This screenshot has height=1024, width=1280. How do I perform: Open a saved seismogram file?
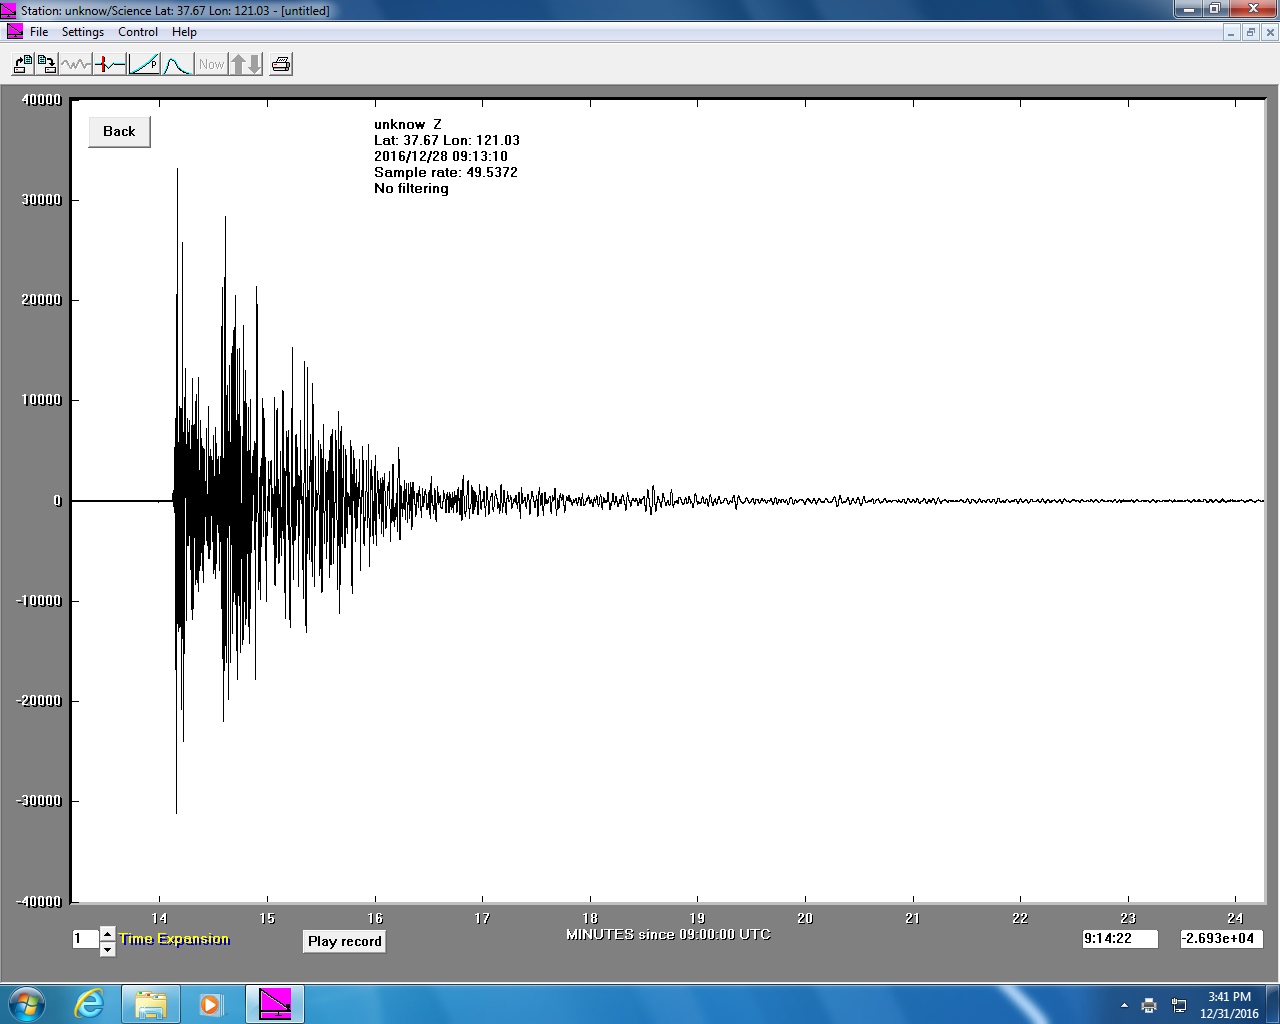22,63
